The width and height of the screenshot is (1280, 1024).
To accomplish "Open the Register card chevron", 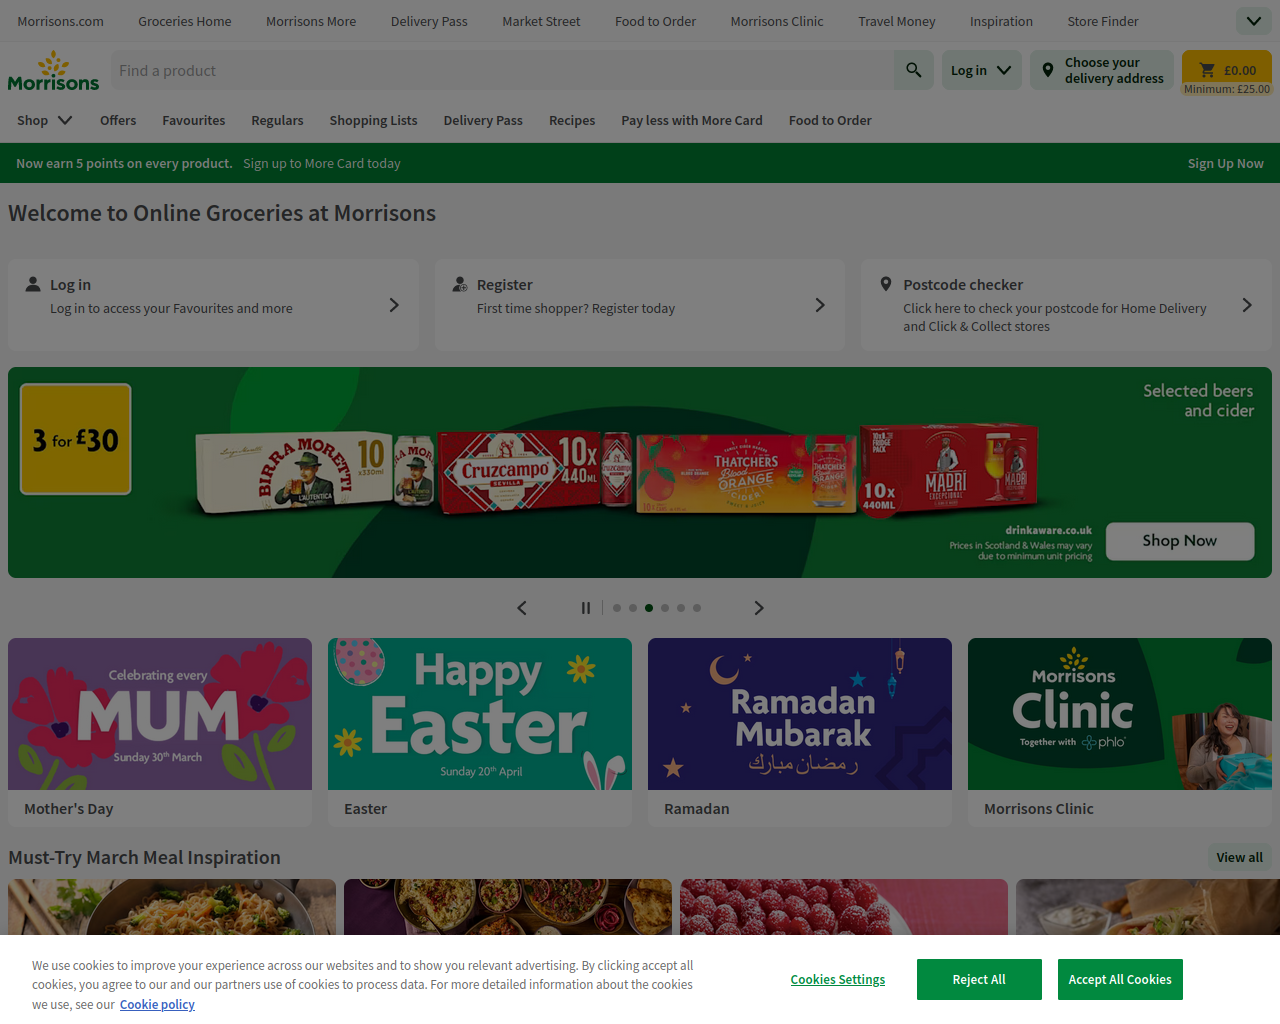I will (x=820, y=305).
